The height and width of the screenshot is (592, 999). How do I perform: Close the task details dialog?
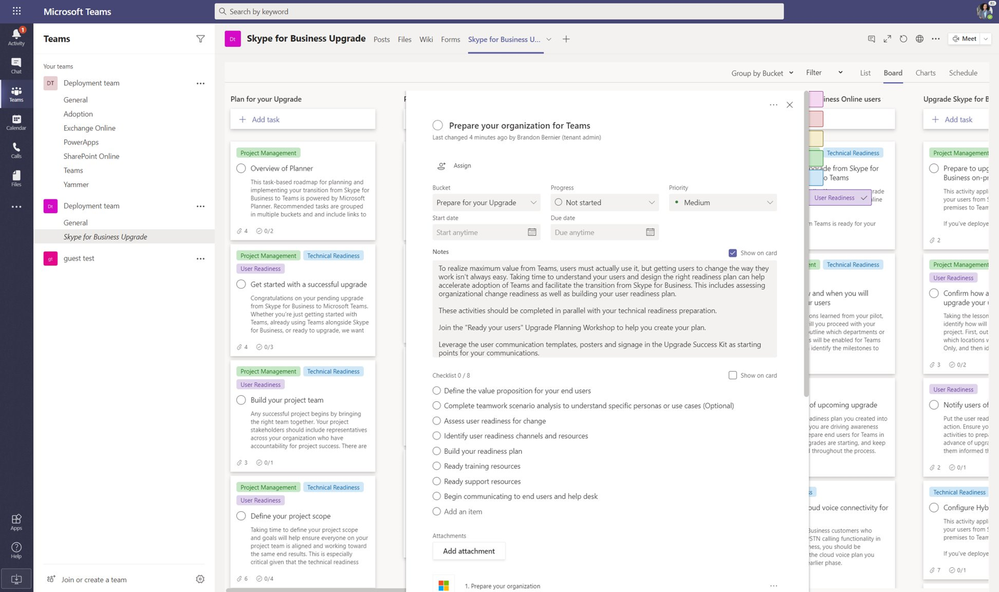789,105
